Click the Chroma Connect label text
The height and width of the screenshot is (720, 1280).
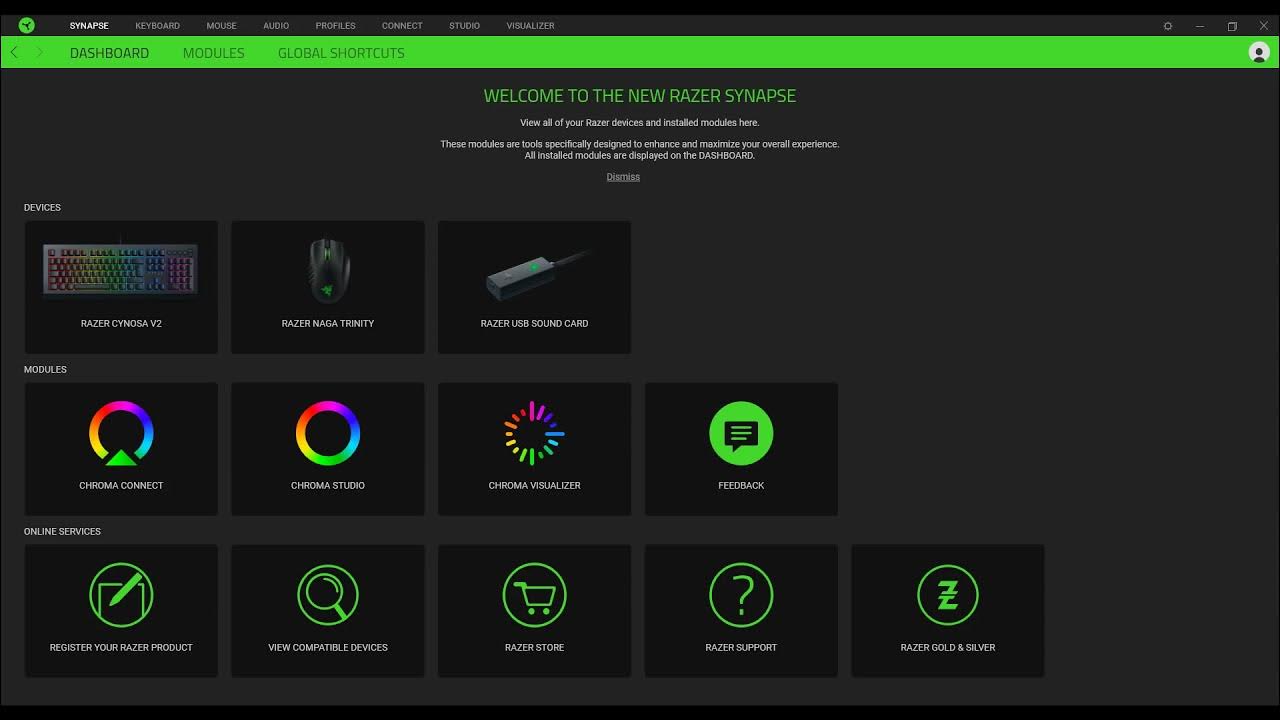coord(121,486)
